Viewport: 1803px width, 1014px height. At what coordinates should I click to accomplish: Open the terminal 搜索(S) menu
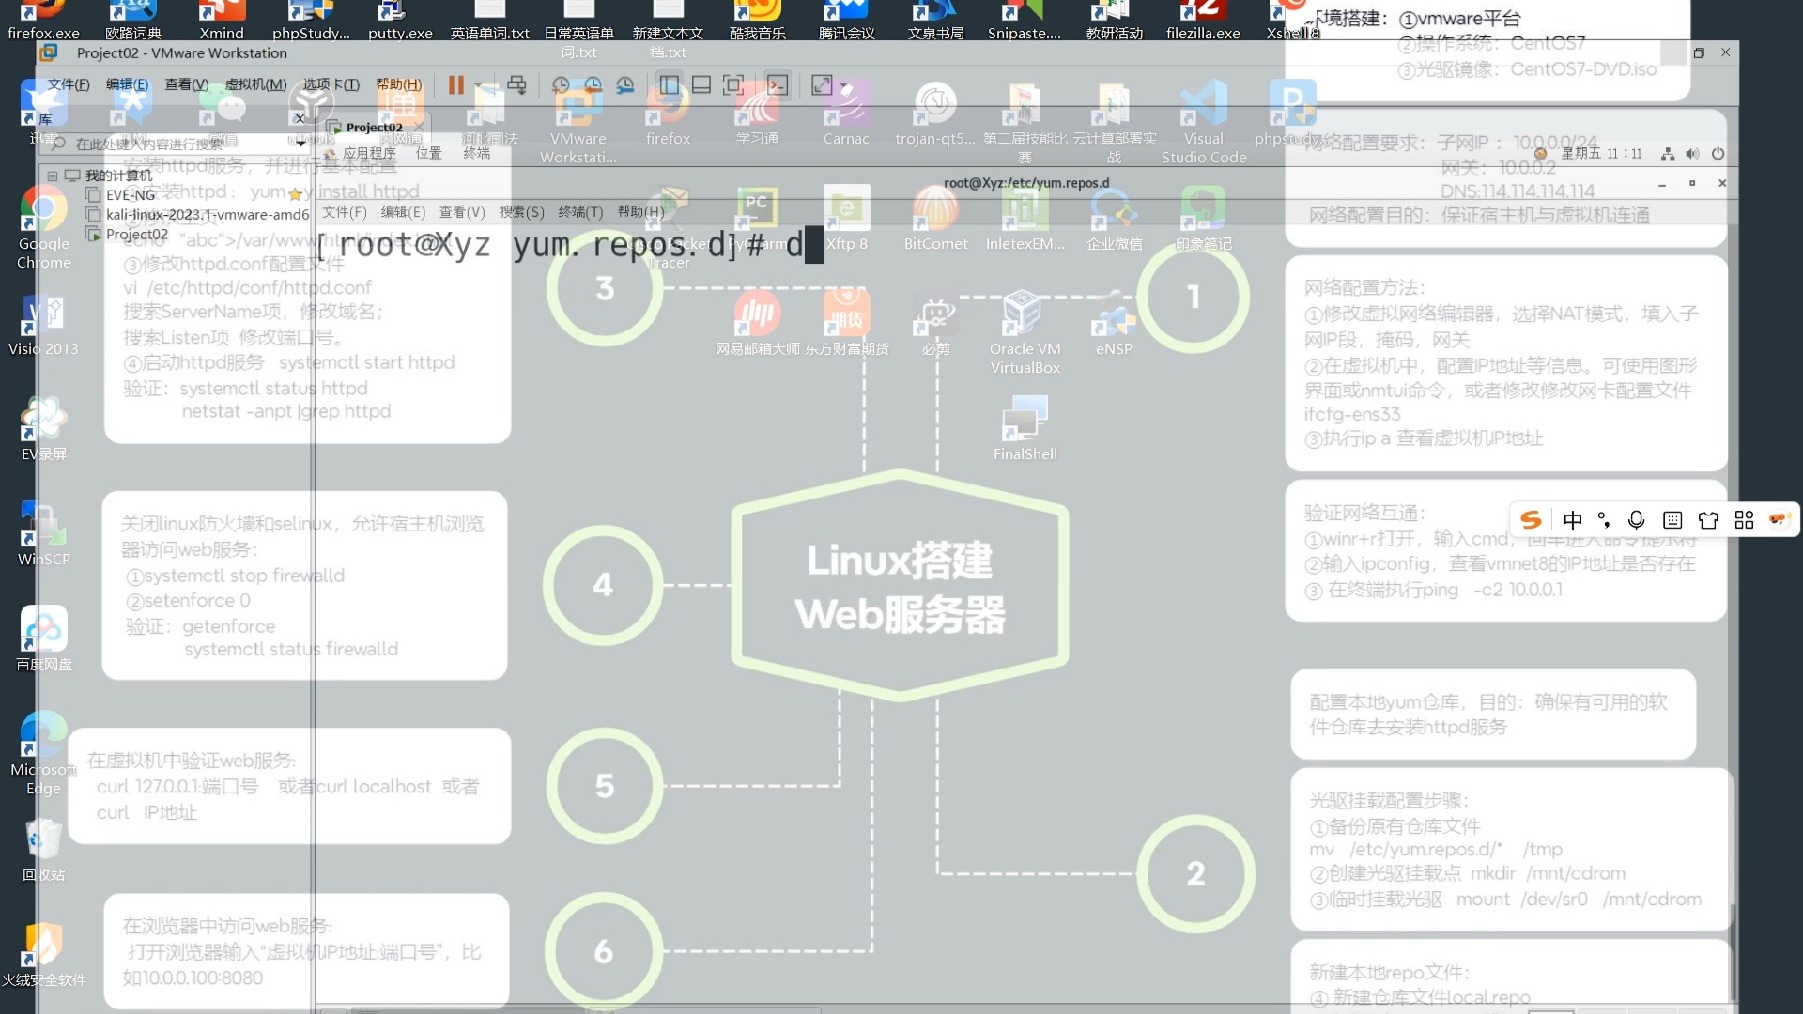[521, 212]
